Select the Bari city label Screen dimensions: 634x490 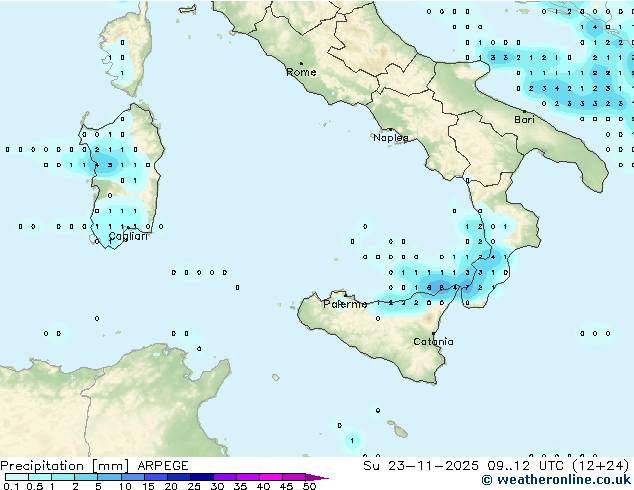pyautogui.click(x=524, y=119)
